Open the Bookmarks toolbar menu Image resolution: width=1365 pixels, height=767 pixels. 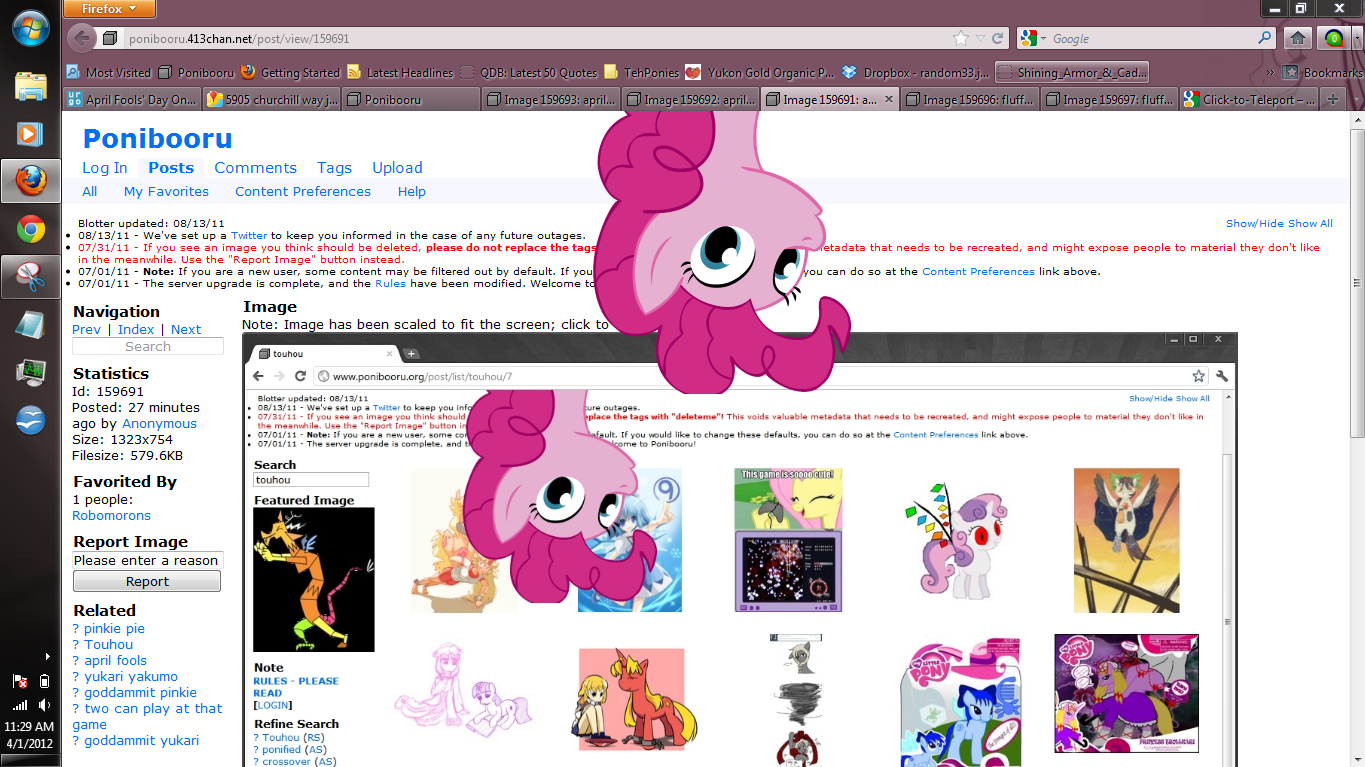pyautogui.click(x=1322, y=72)
